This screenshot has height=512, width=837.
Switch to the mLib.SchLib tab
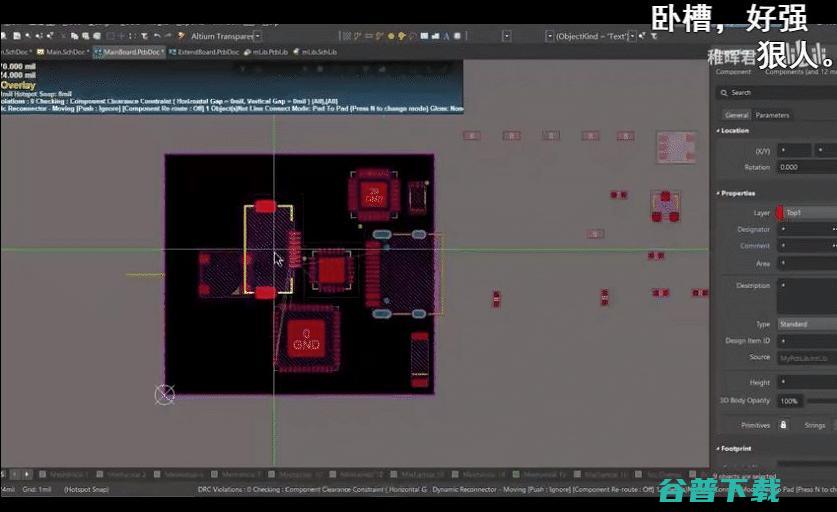pos(315,52)
